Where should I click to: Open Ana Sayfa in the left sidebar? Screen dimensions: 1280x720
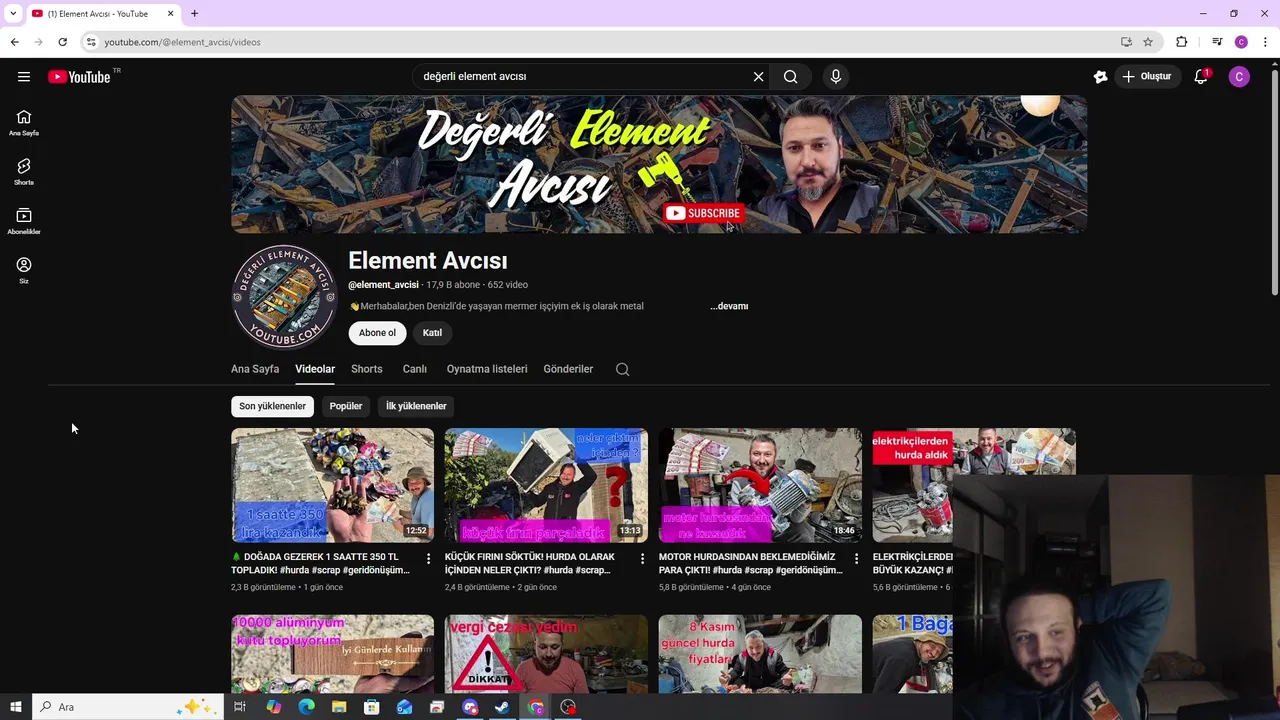[24, 123]
